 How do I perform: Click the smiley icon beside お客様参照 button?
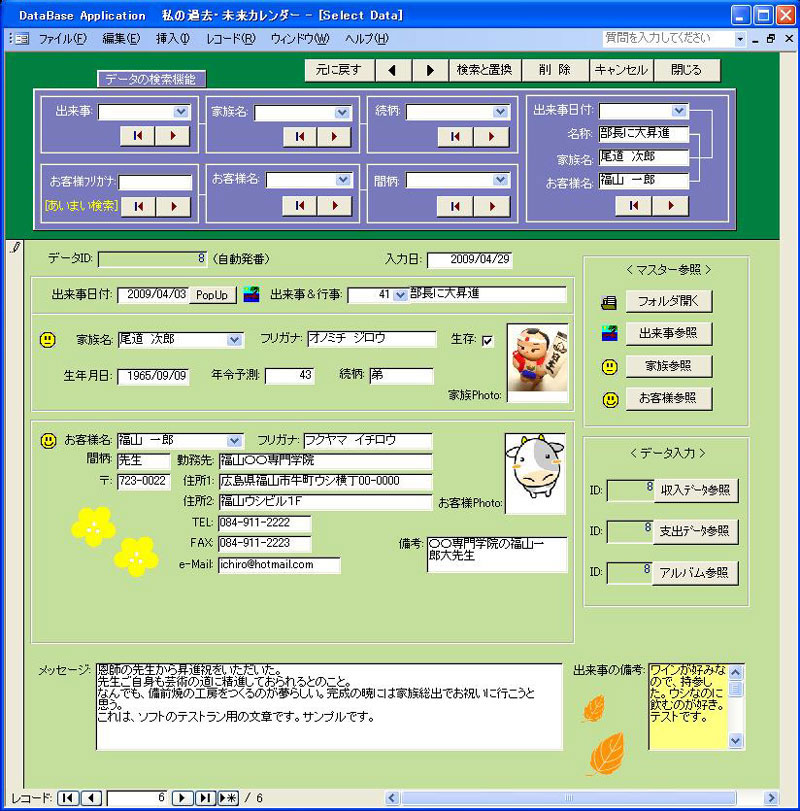pos(609,399)
